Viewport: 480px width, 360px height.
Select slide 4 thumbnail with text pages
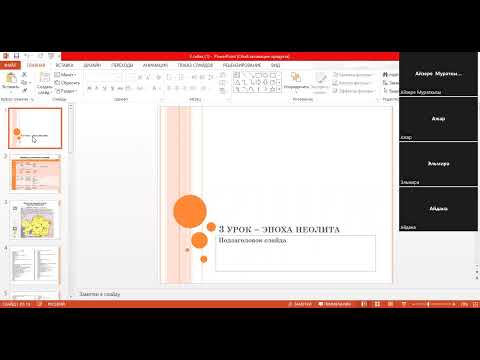[36, 265]
